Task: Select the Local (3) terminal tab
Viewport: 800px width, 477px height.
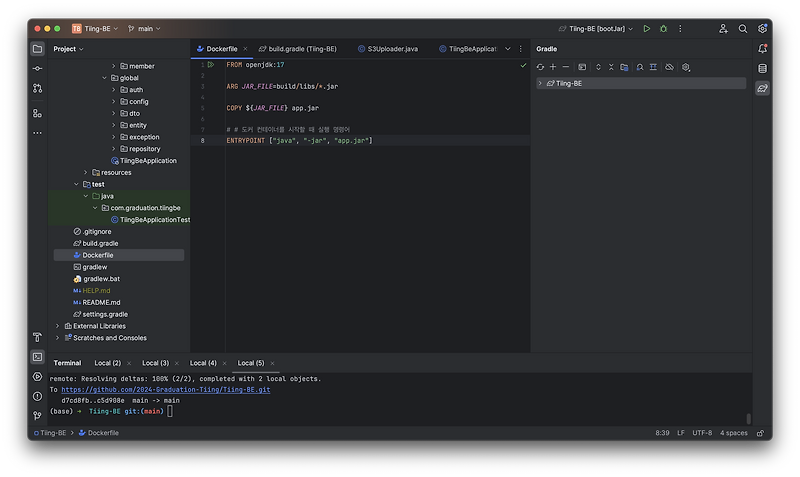Action: pos(155,362)
